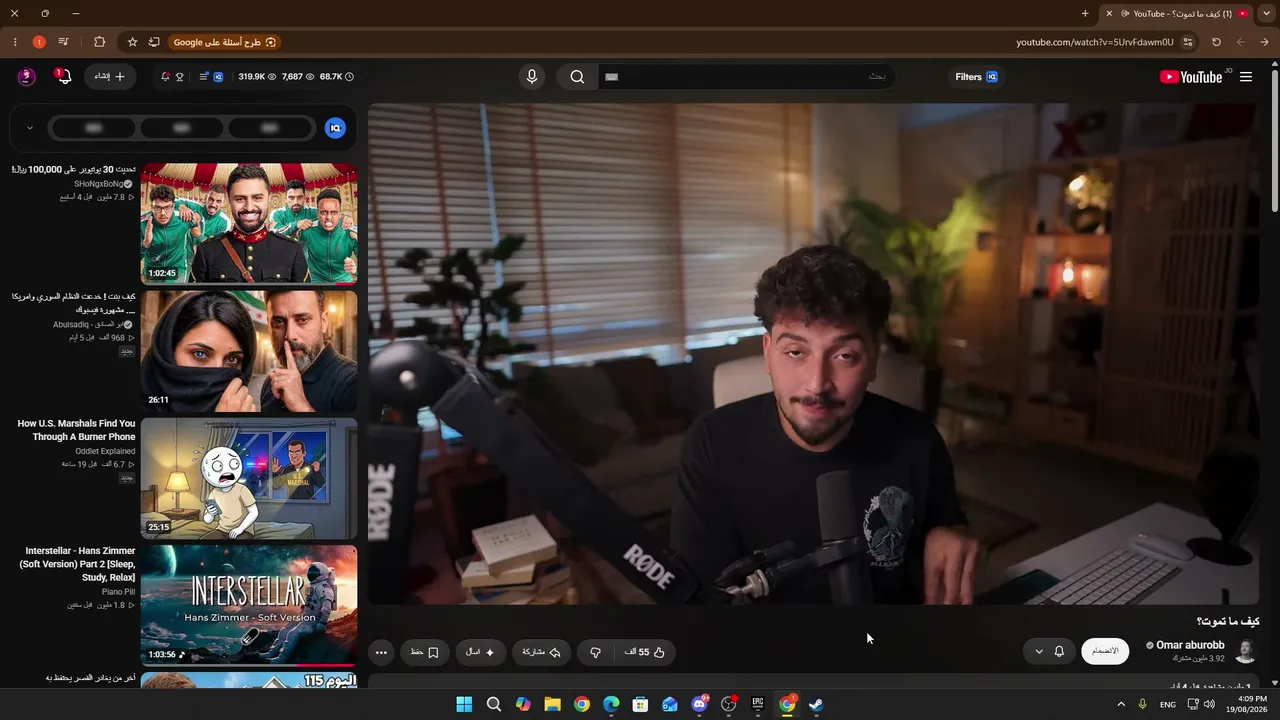Click the vidIQ alert bell icon

click(x=165, y=77)
